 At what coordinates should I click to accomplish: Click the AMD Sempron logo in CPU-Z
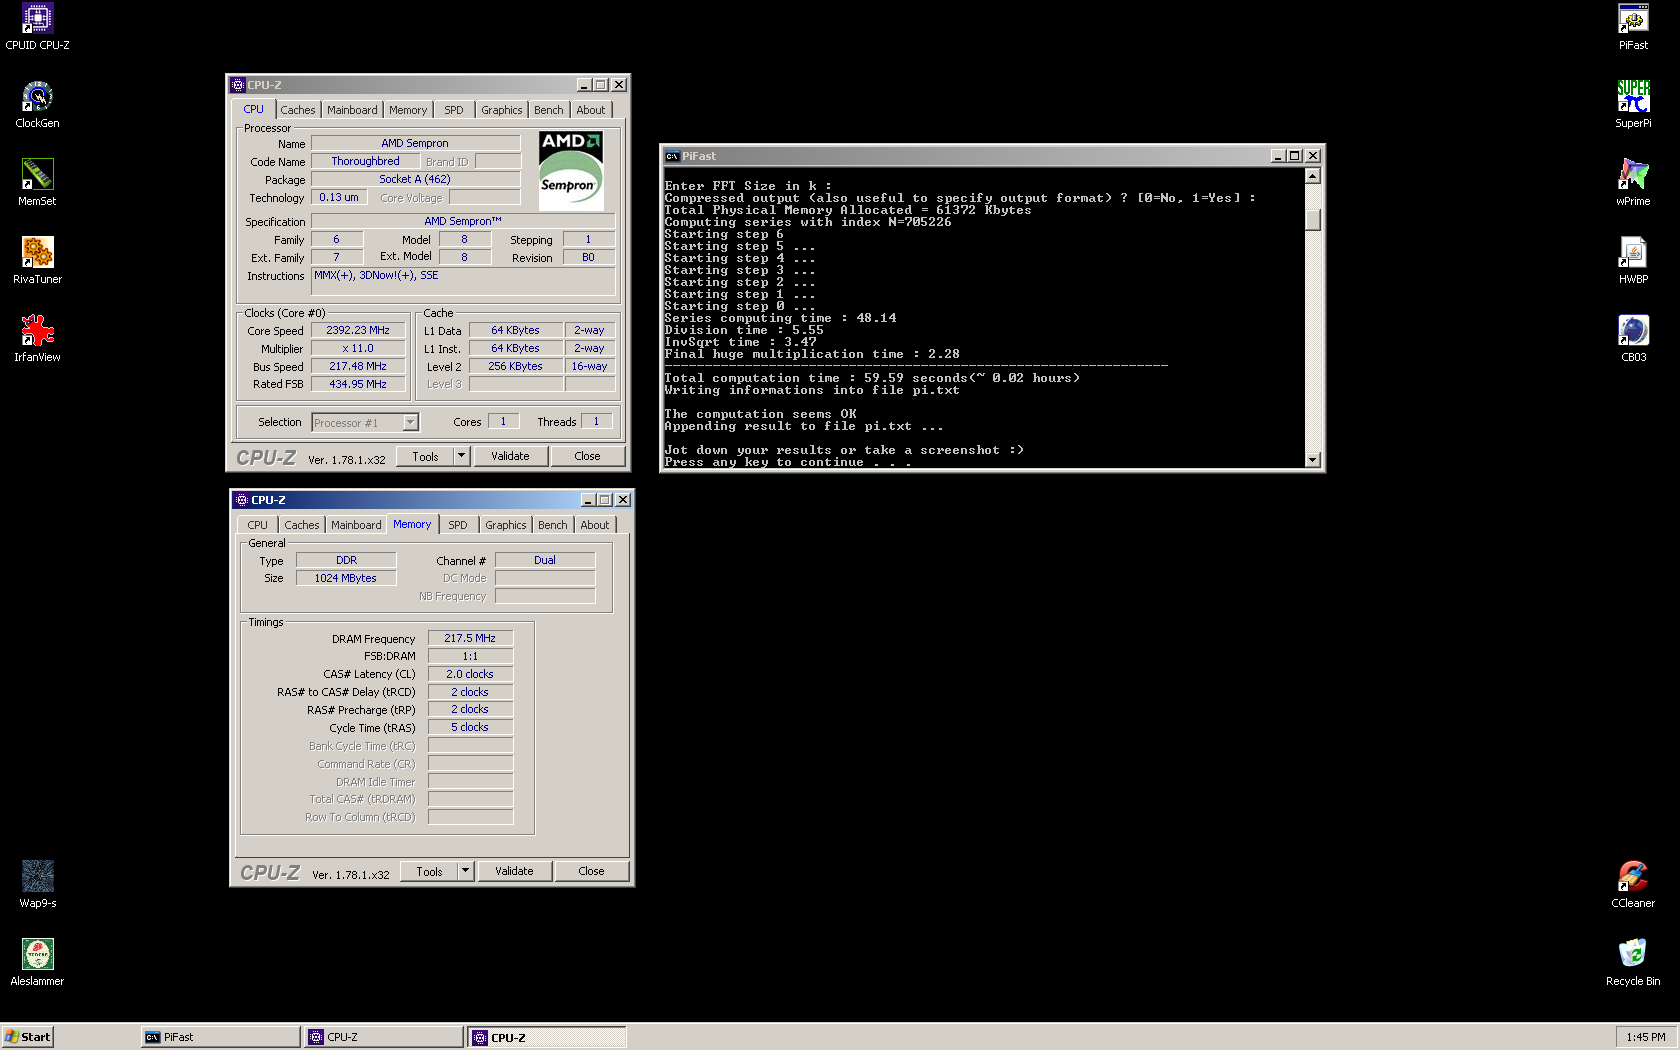tap(571, 171)
